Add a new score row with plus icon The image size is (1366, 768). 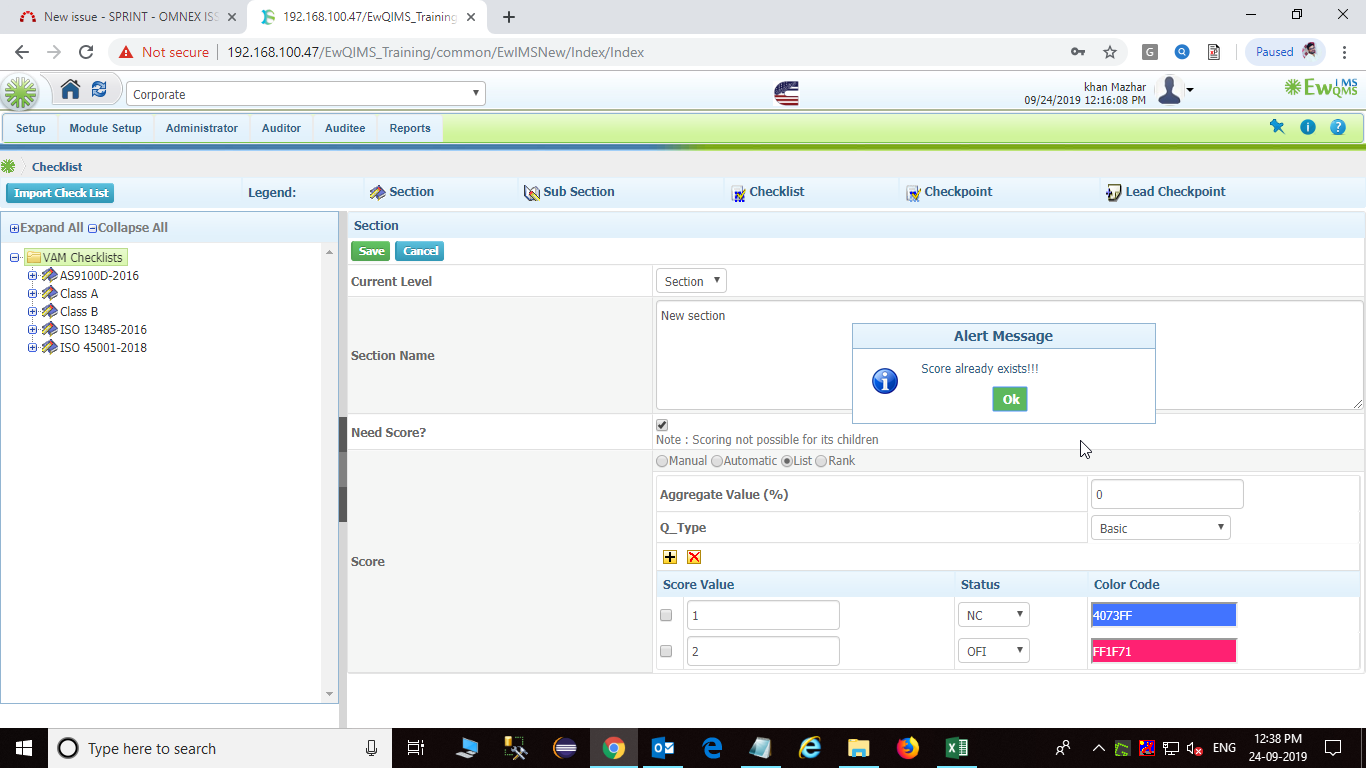(x=670, y=557)
